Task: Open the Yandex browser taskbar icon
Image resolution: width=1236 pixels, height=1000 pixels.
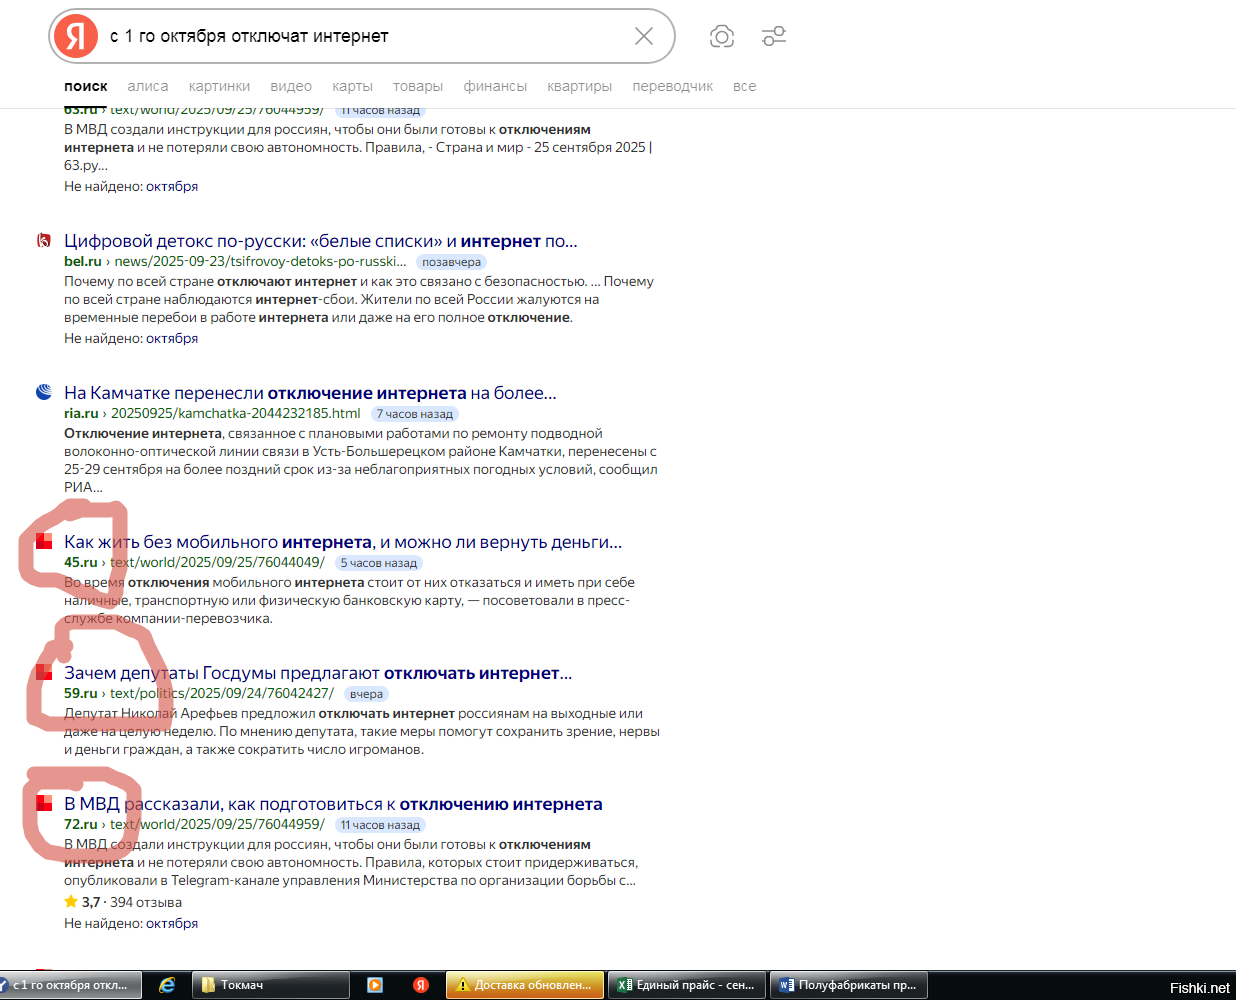Action: pos(421,985)
